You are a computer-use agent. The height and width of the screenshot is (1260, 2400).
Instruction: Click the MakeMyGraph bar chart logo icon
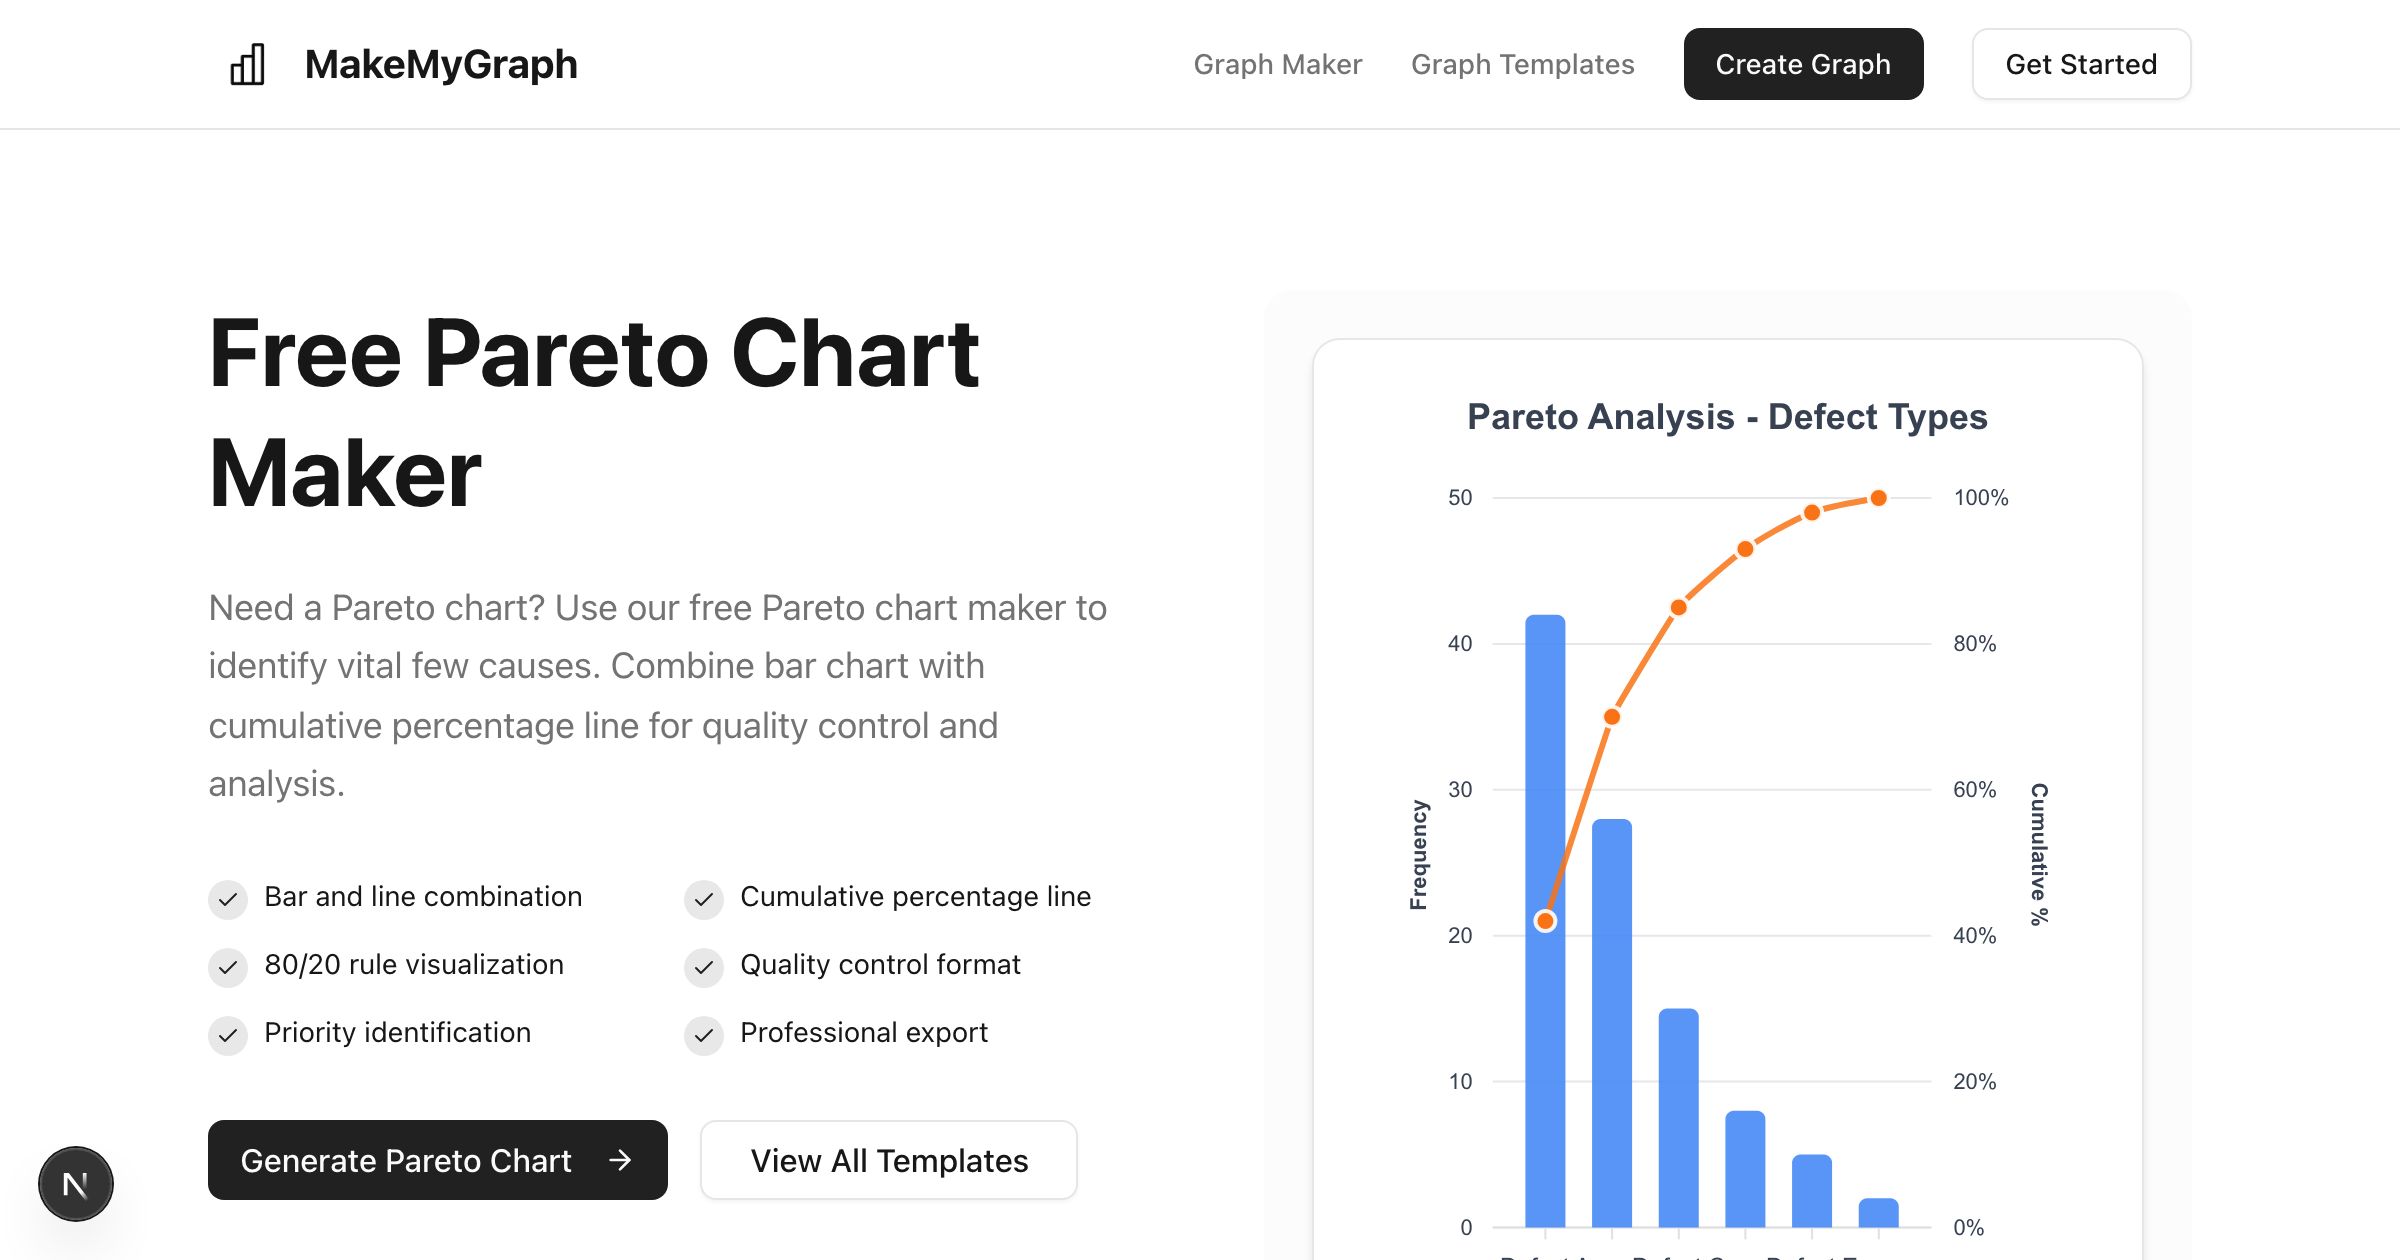247,65
